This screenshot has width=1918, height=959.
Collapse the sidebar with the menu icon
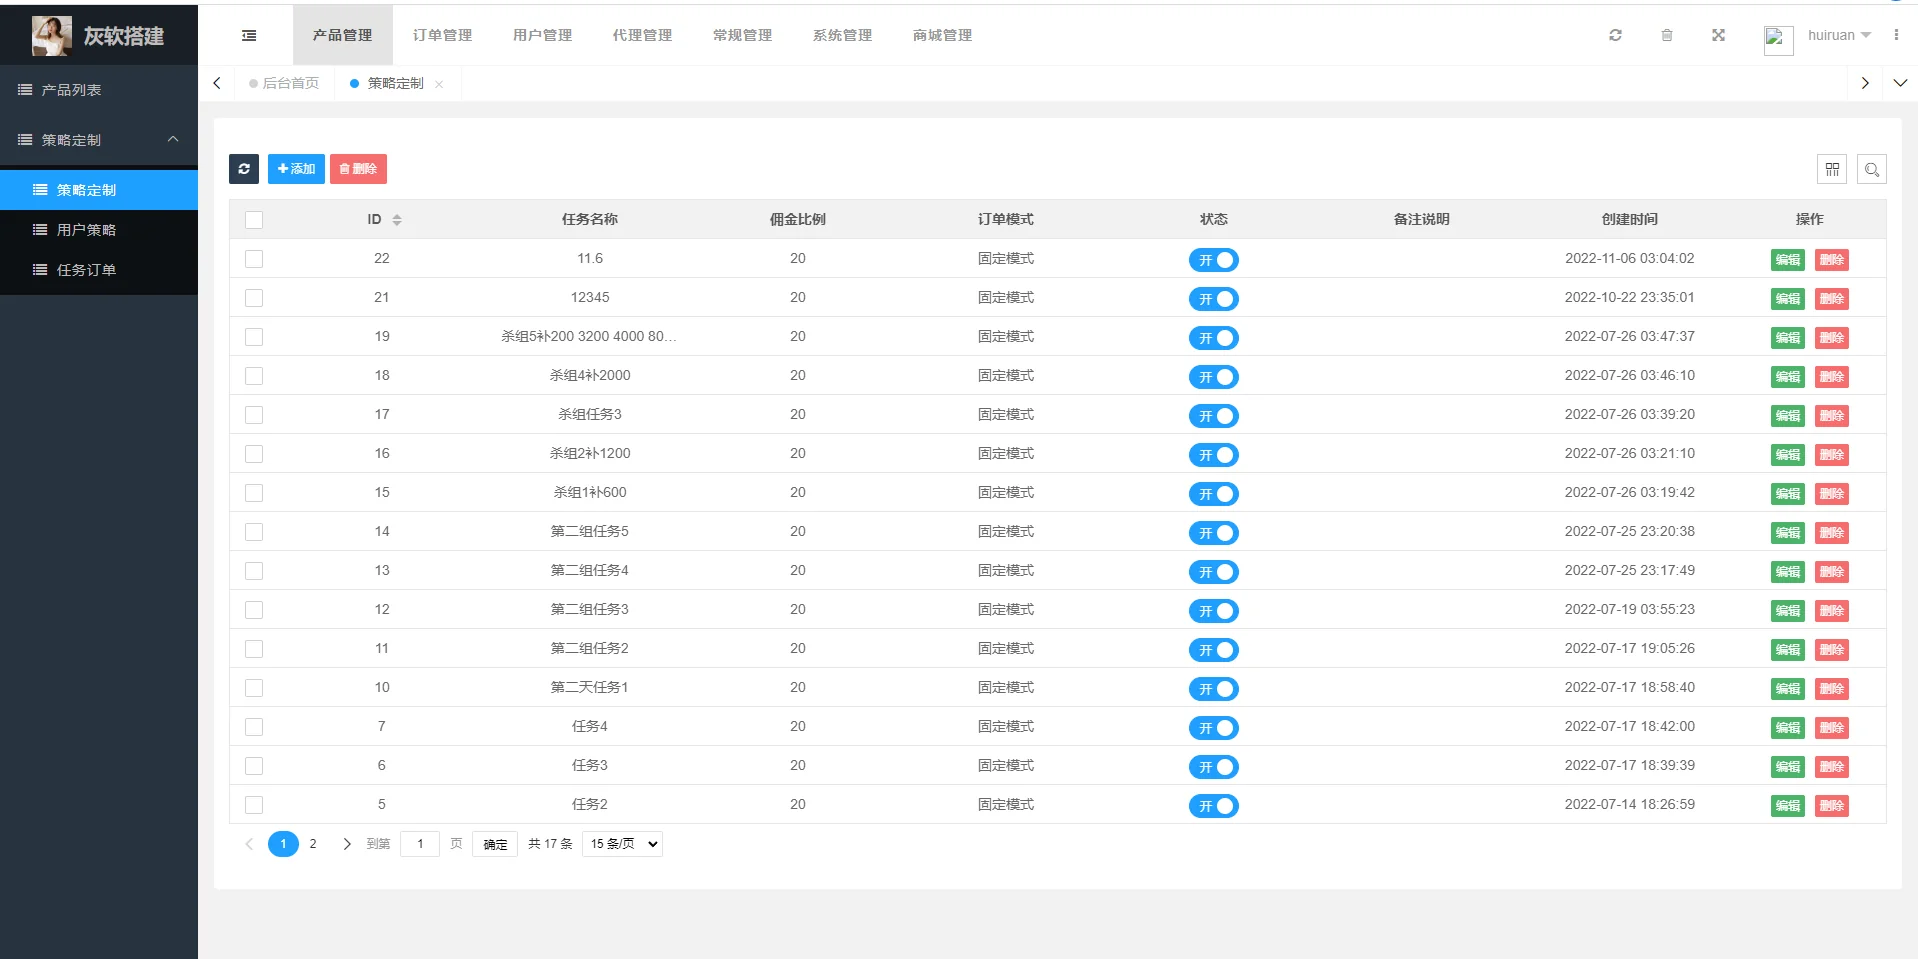click(249, 35)
